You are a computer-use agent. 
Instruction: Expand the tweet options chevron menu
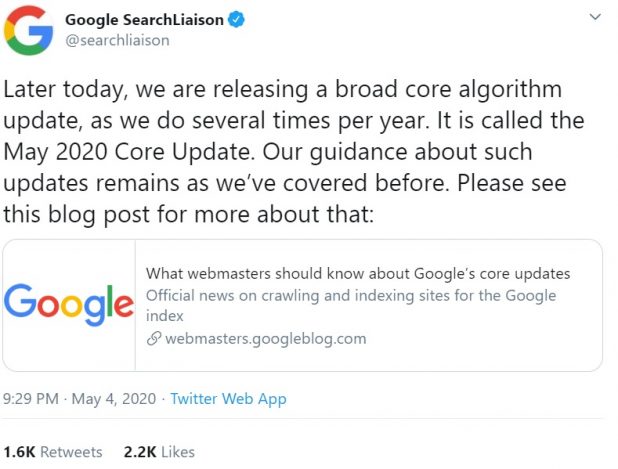coord(595,17)
